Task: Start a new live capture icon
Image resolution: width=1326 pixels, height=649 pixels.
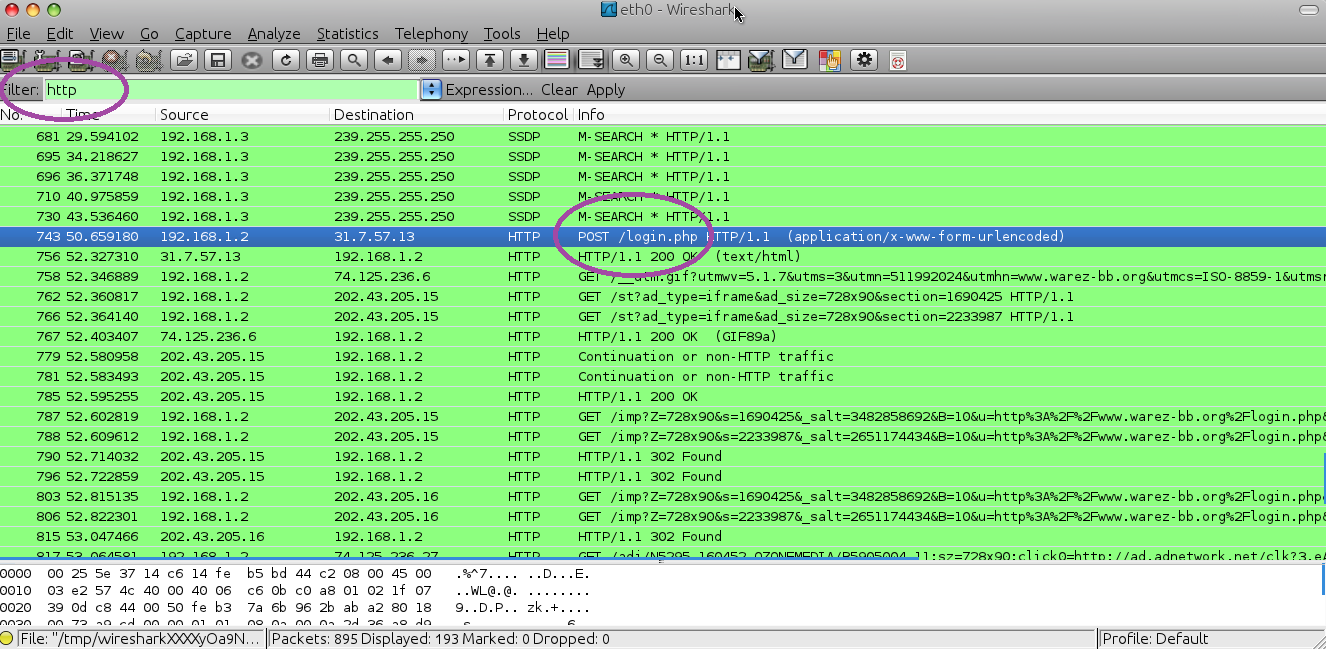Action: point(81,60)
